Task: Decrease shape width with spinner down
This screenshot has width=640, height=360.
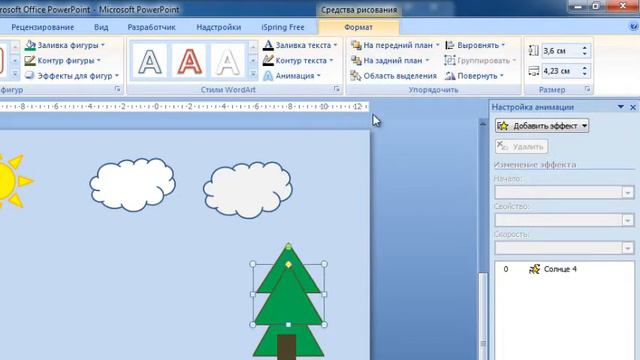Action: [584, 74]
